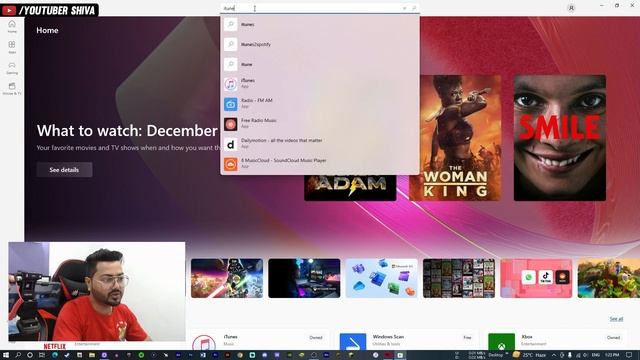640x360 pixels.
Task: Click the magnifier search button in the search box
Action: (x=414, y=8)
